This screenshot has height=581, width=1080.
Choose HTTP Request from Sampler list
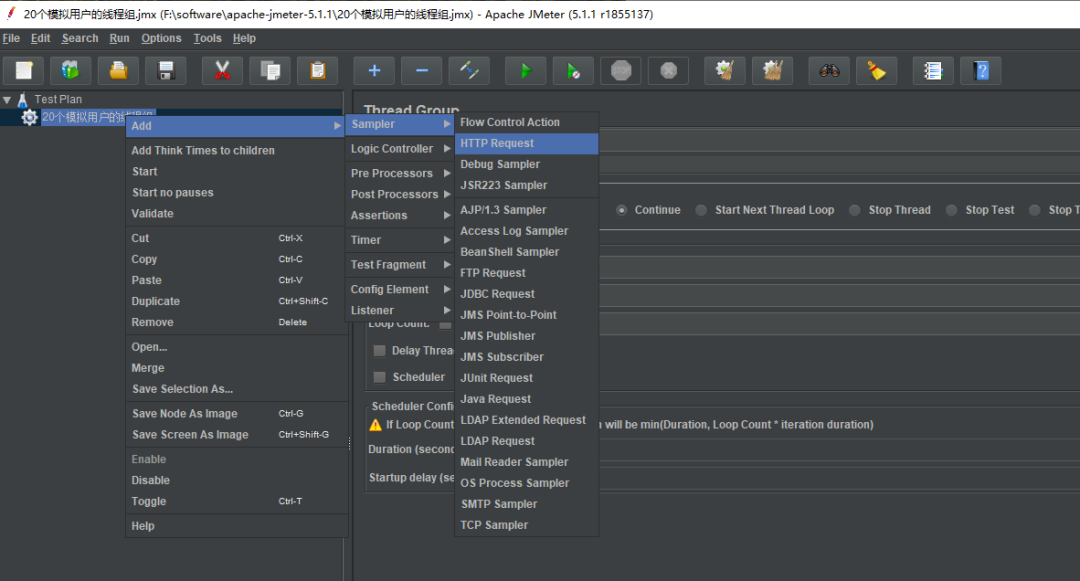pyautogui.click(x=526, y=143)
